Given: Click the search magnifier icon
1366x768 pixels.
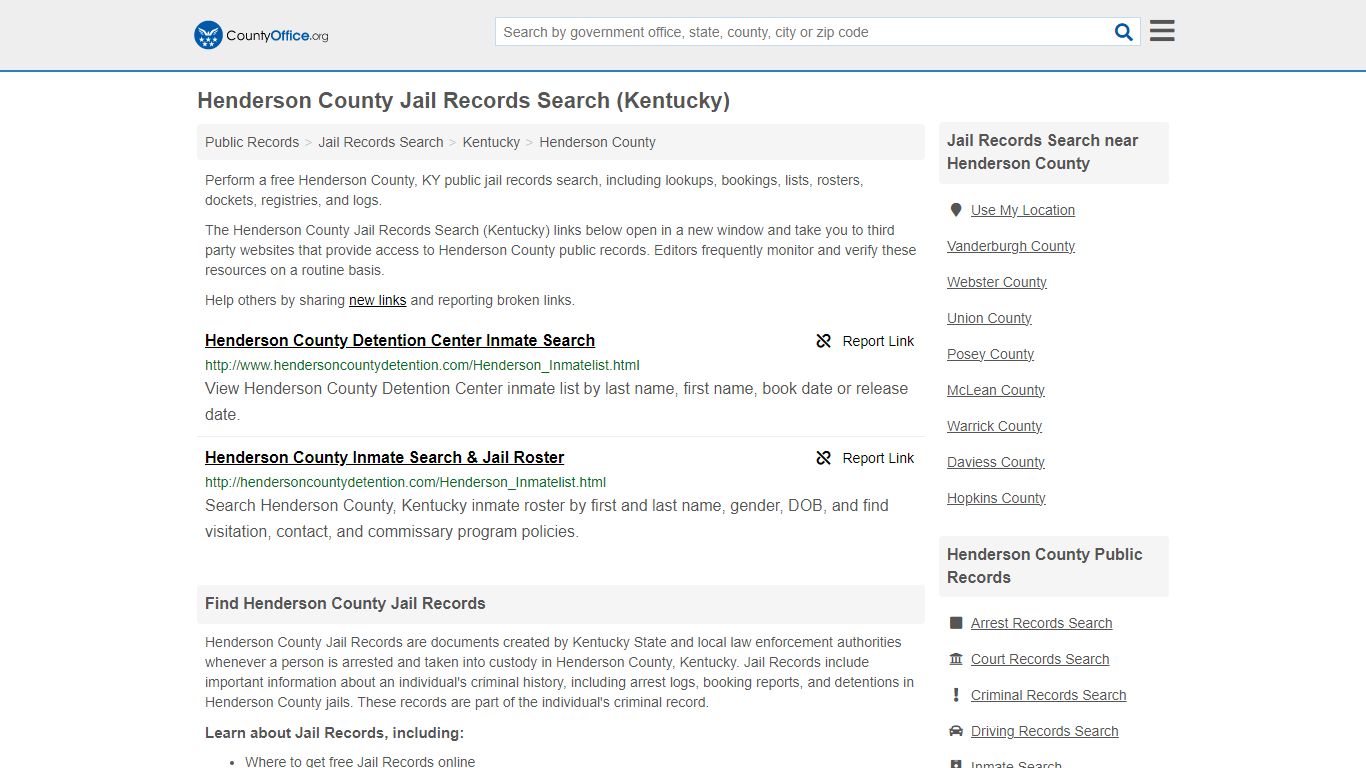Looking at the screenshot, I should [1124, 32].
